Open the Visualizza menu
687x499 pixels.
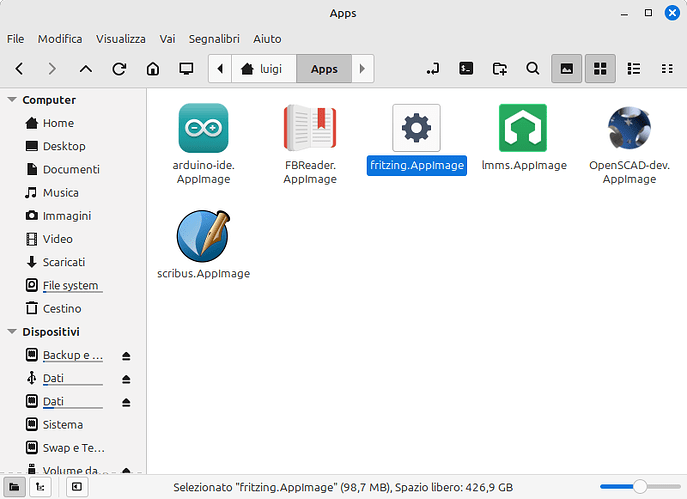pos(121,39)
